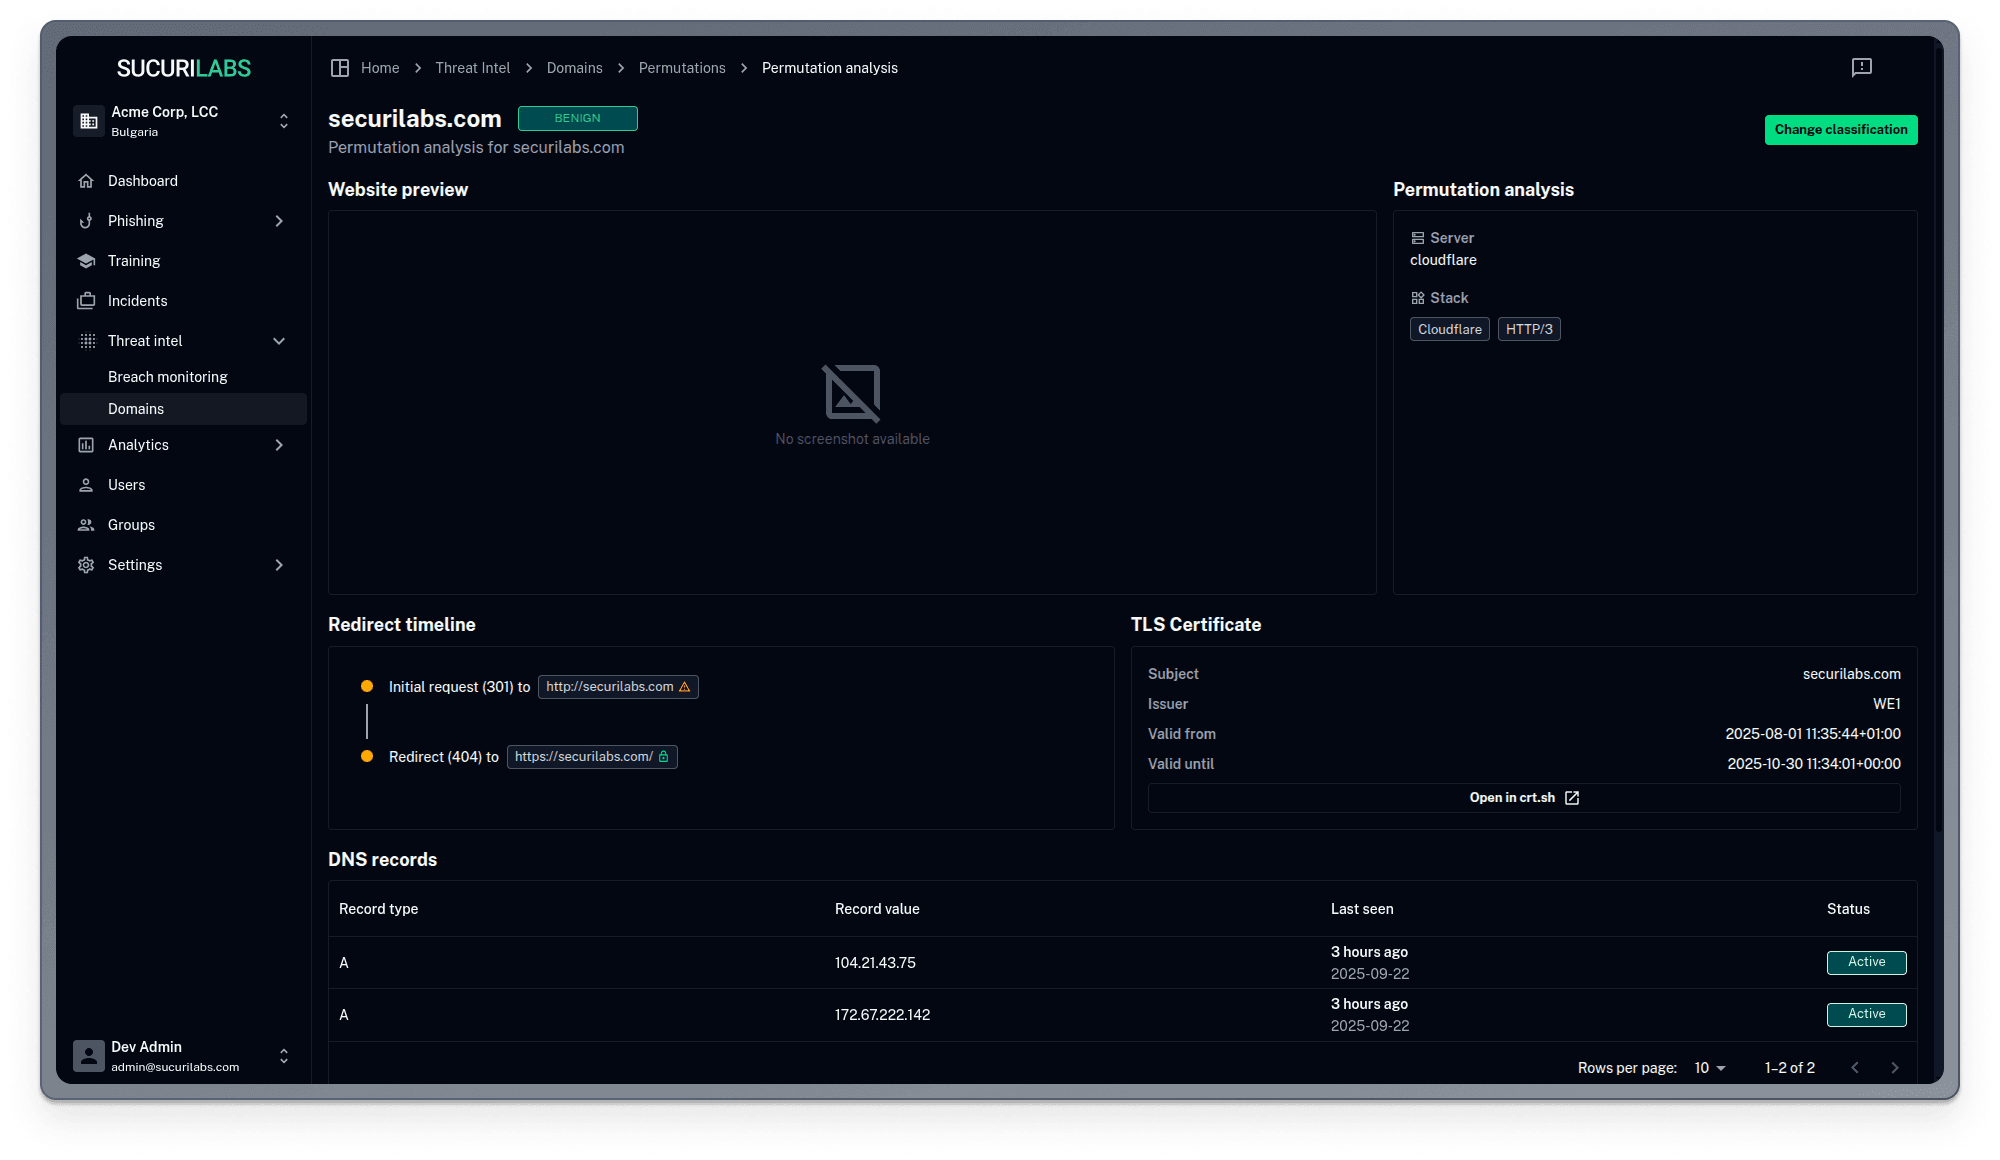Click the Settings gear icon
The width and height of the screenshot is (2000, 1160).
point(86,565)
